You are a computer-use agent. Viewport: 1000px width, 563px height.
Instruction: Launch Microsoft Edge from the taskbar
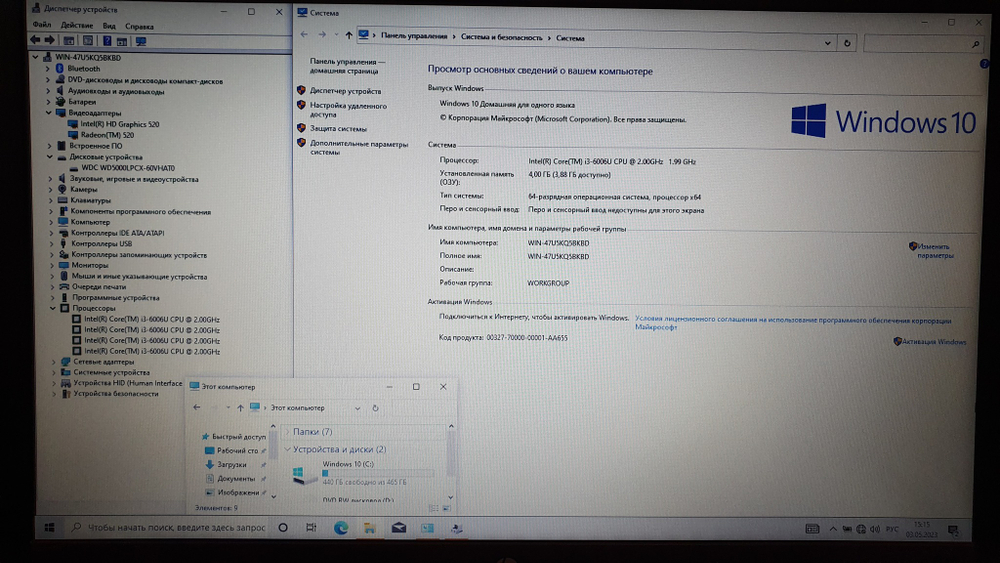(341, 528)
